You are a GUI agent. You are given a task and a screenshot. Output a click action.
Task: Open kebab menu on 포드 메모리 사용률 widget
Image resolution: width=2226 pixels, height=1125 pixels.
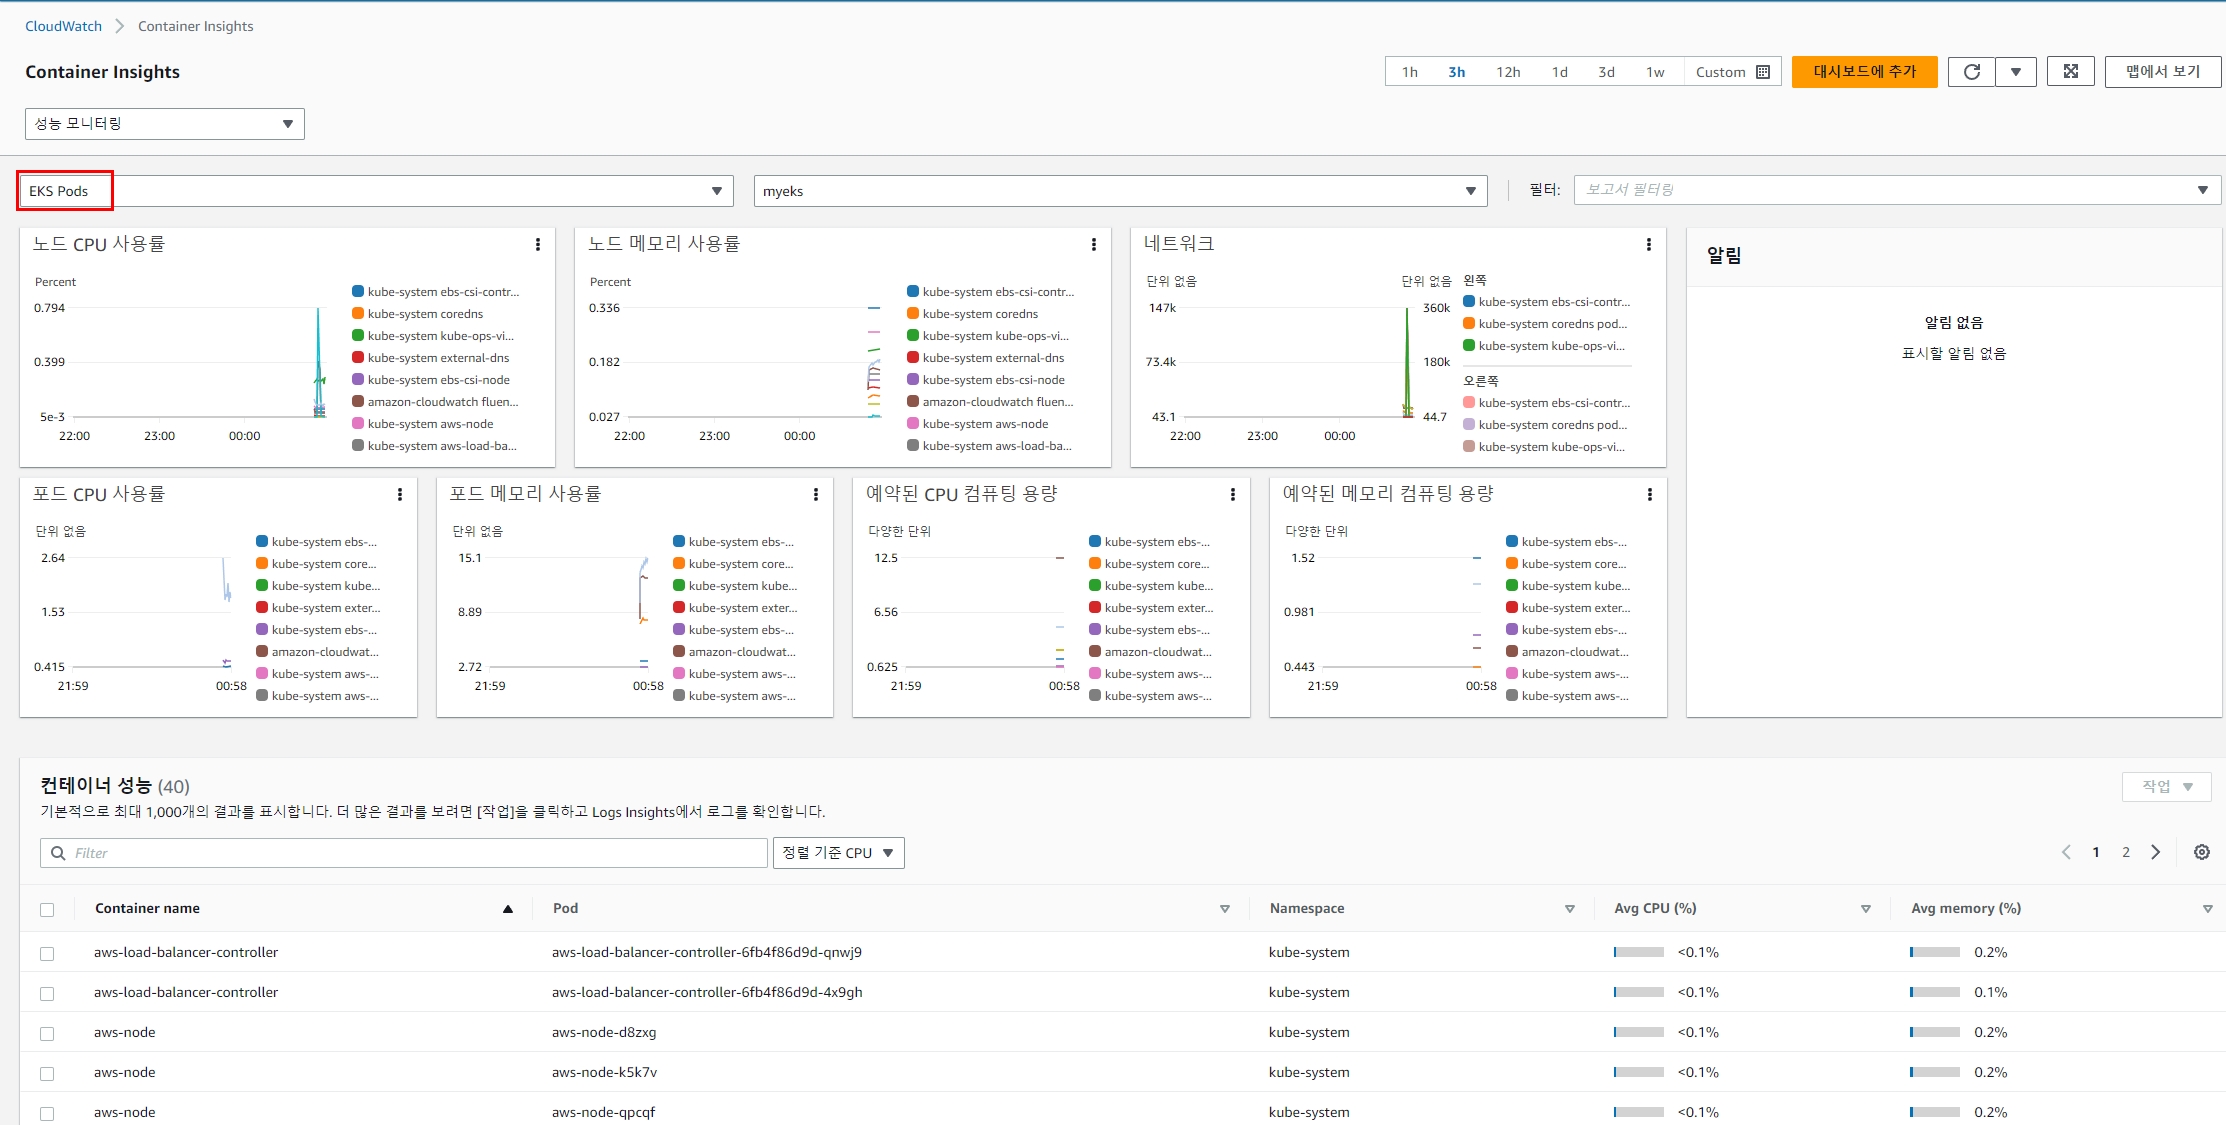(815, 494)
